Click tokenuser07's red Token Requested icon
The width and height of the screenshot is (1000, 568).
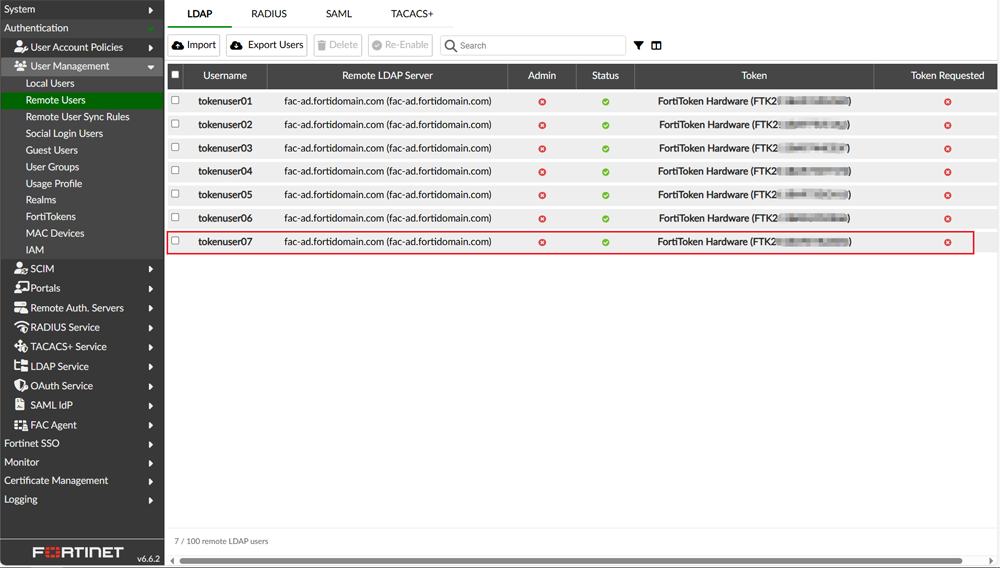coord(947,242)
